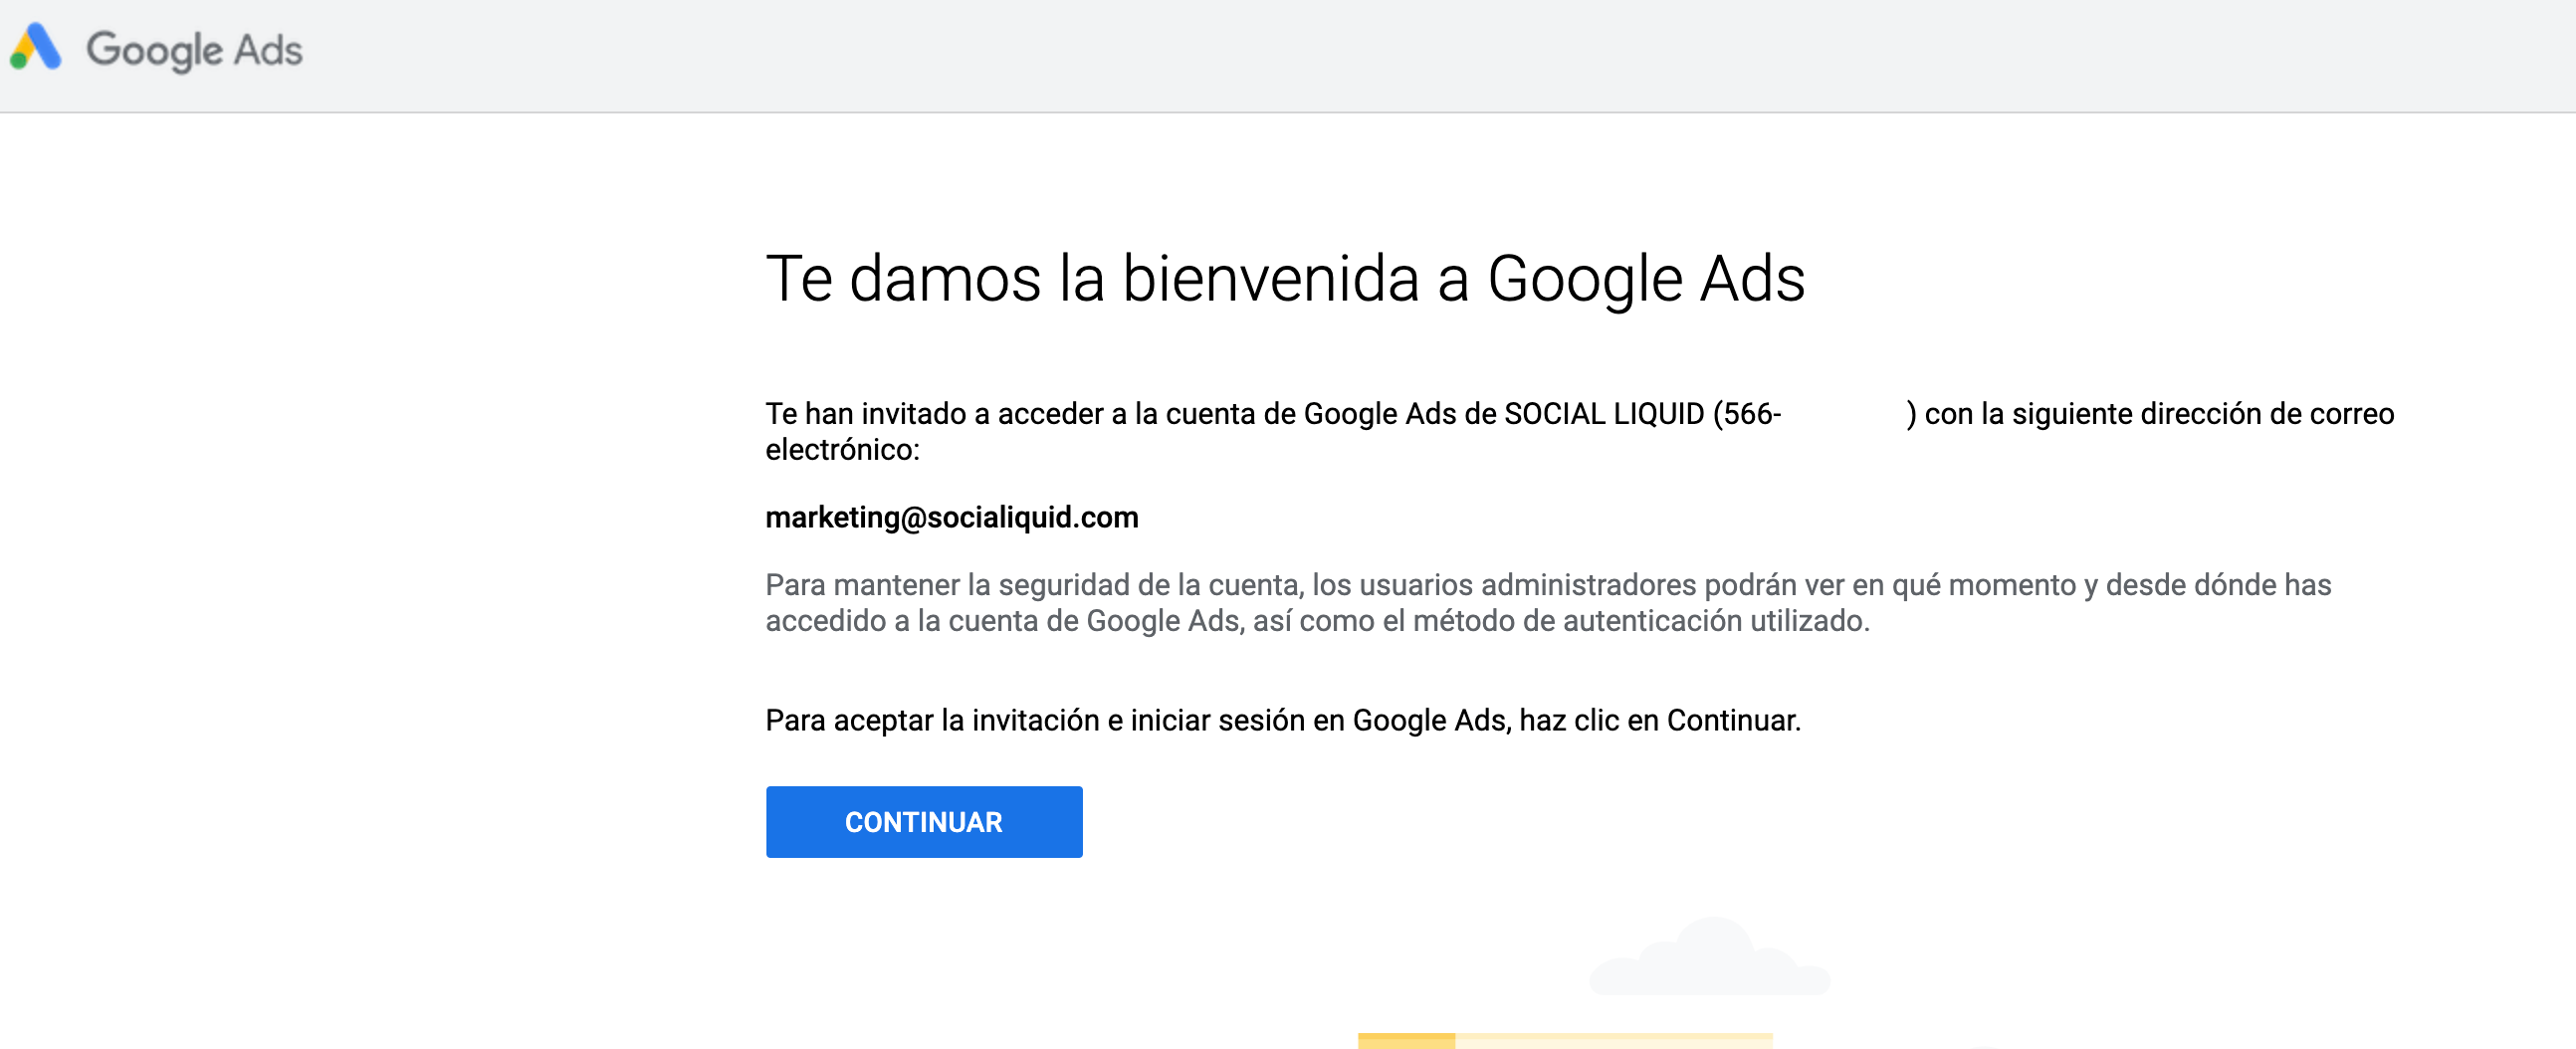Click the Google Ads wordmark in the header
Viewport: 2576px width, 1049px height.
coord(194,50)
